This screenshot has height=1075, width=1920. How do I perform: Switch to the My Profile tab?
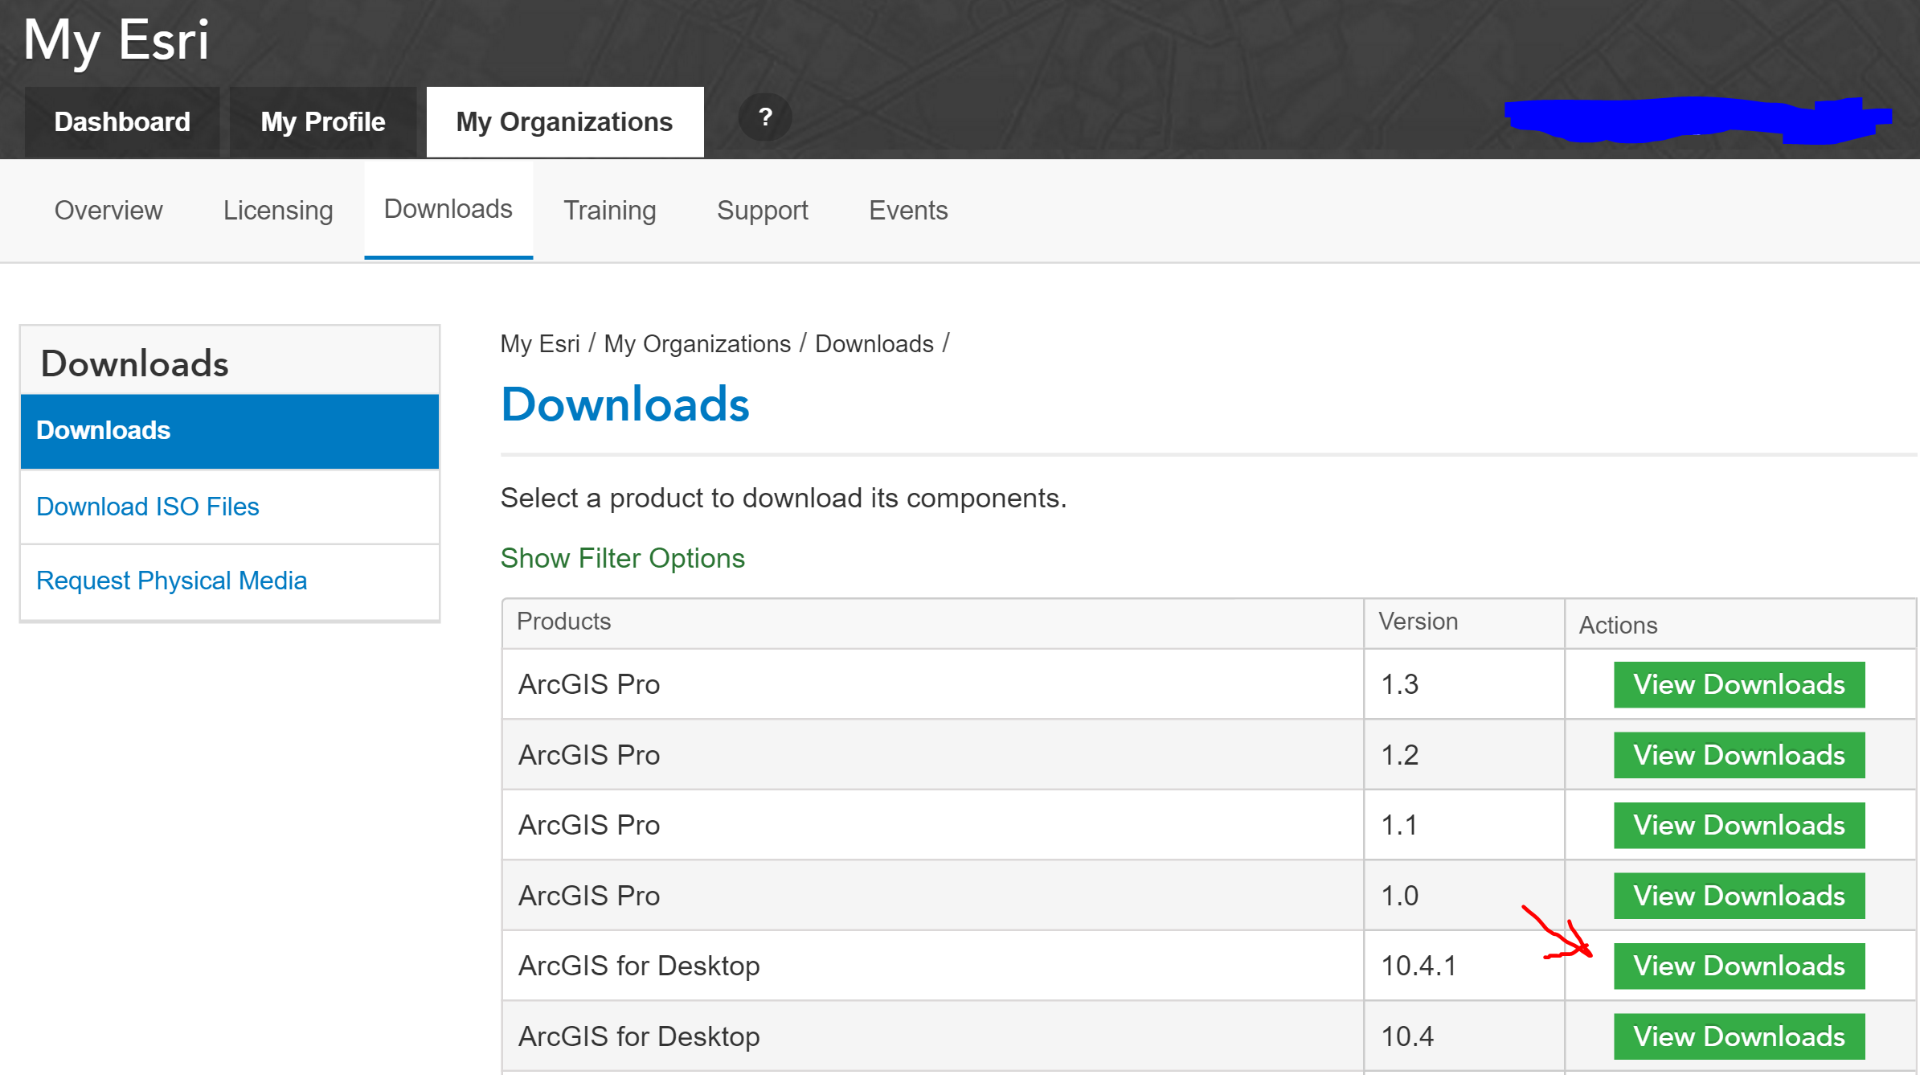pyautogui.click(x=323, y=122)
